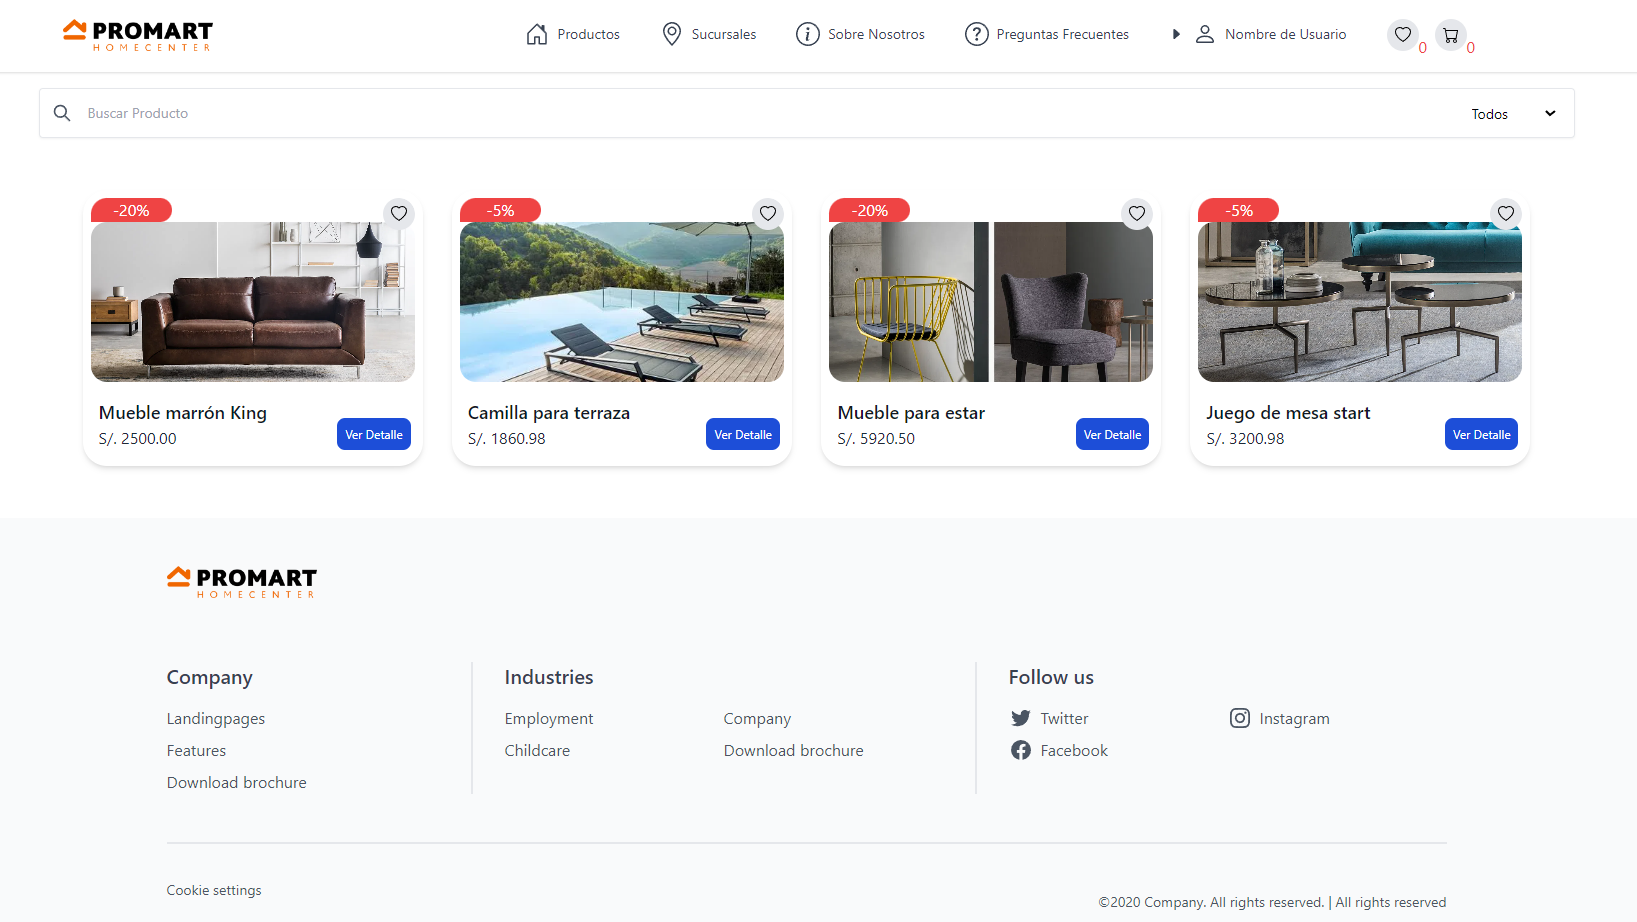Open the Camilla para terraza product image
Image resolution: width=1637 pixels, height=922 pixels.
tap(622, 302)
